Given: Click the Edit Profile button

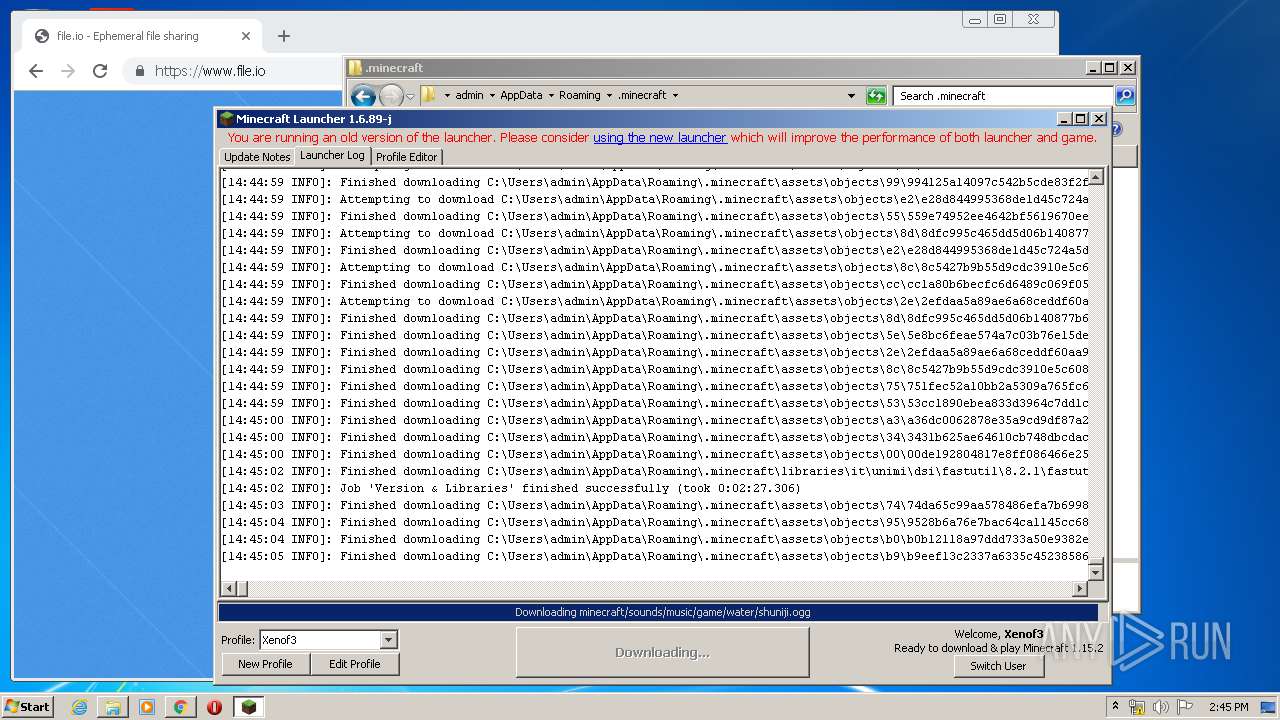Looking at the screenshot, I should 354,664.
